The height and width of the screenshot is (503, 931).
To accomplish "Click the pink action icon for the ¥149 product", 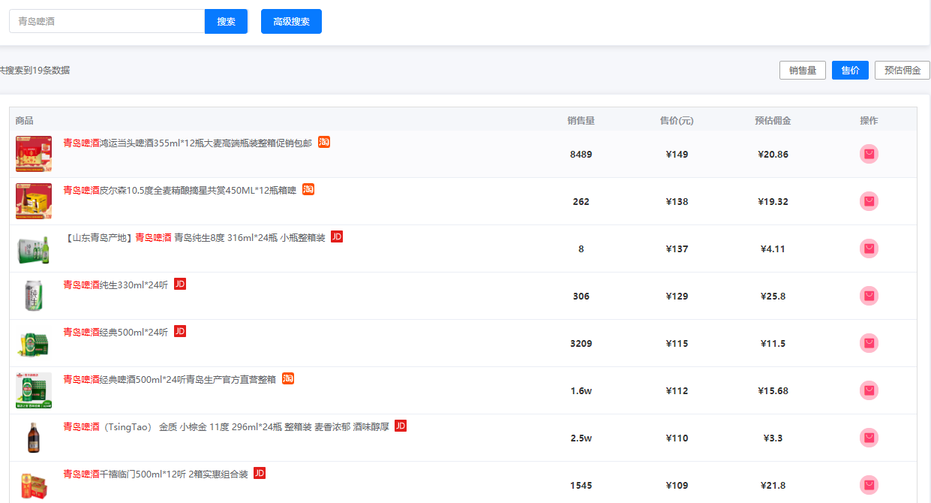I will pyautogui.click(x=869, y=154).
